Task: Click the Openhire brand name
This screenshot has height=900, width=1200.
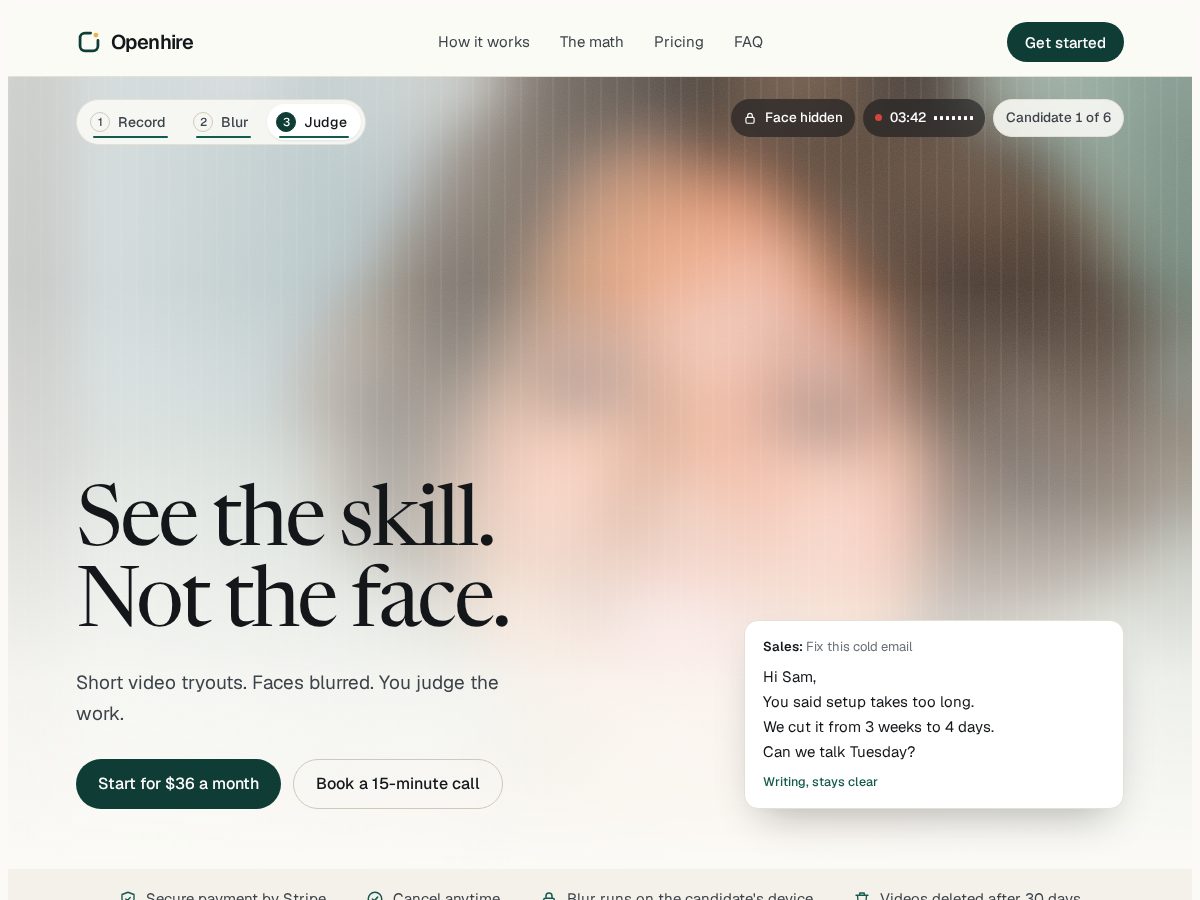Action: pyautogui.click(x=152, y=42)
